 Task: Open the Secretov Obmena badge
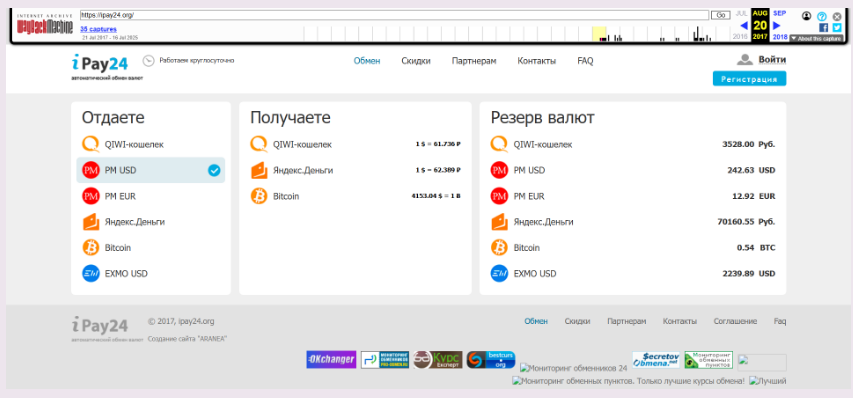point(656,359)
